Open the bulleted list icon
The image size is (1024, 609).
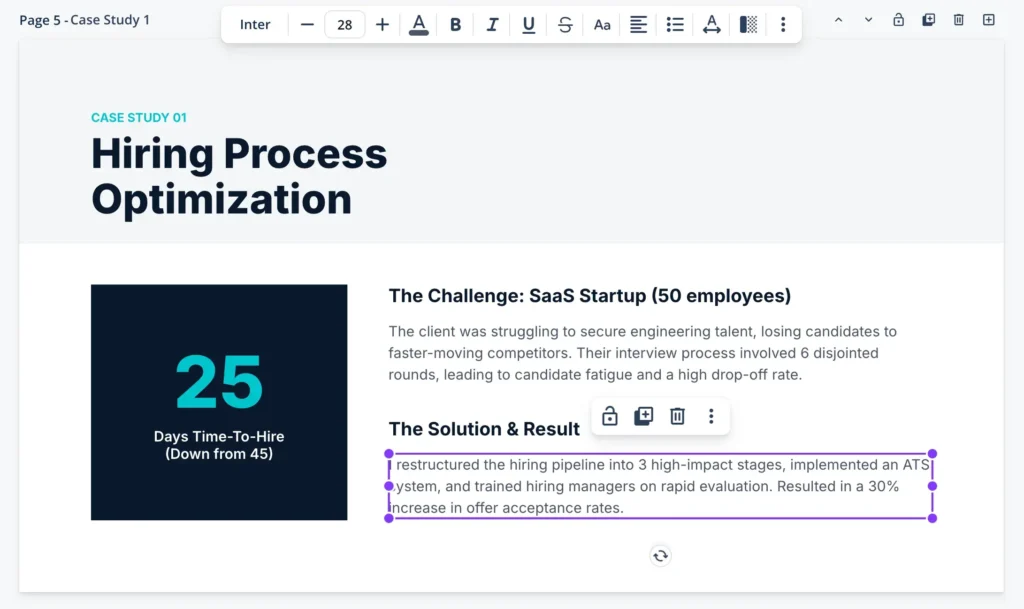(x=675, y=24)
